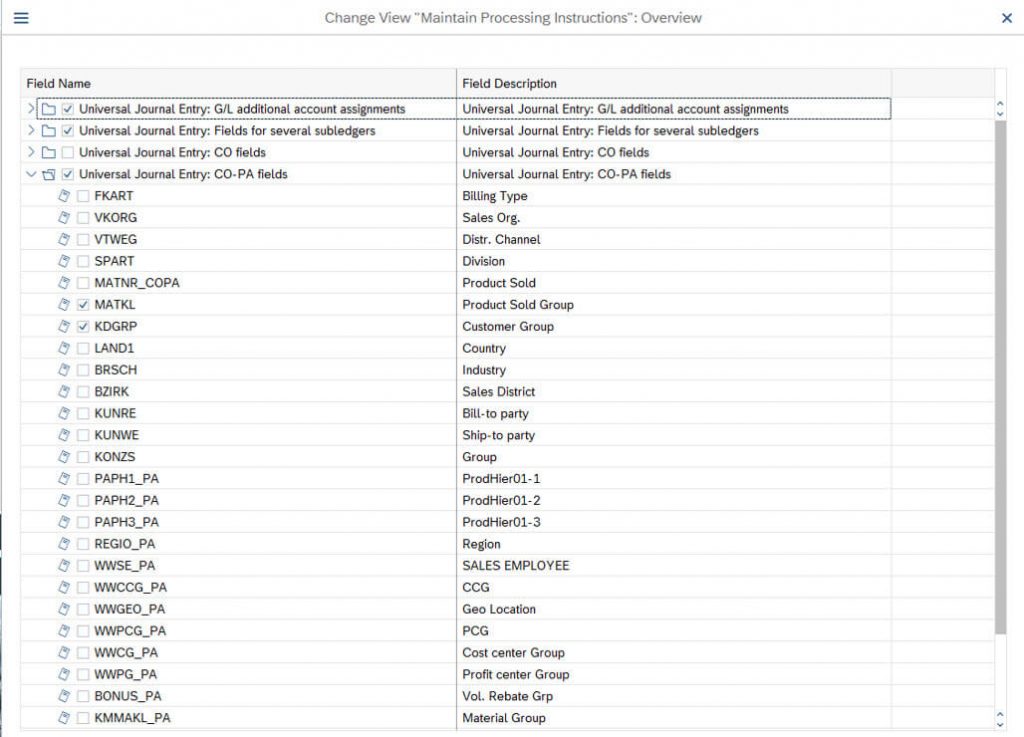Select the Customer Group description cell
The image size is (1024, 737).
(674, 326)
